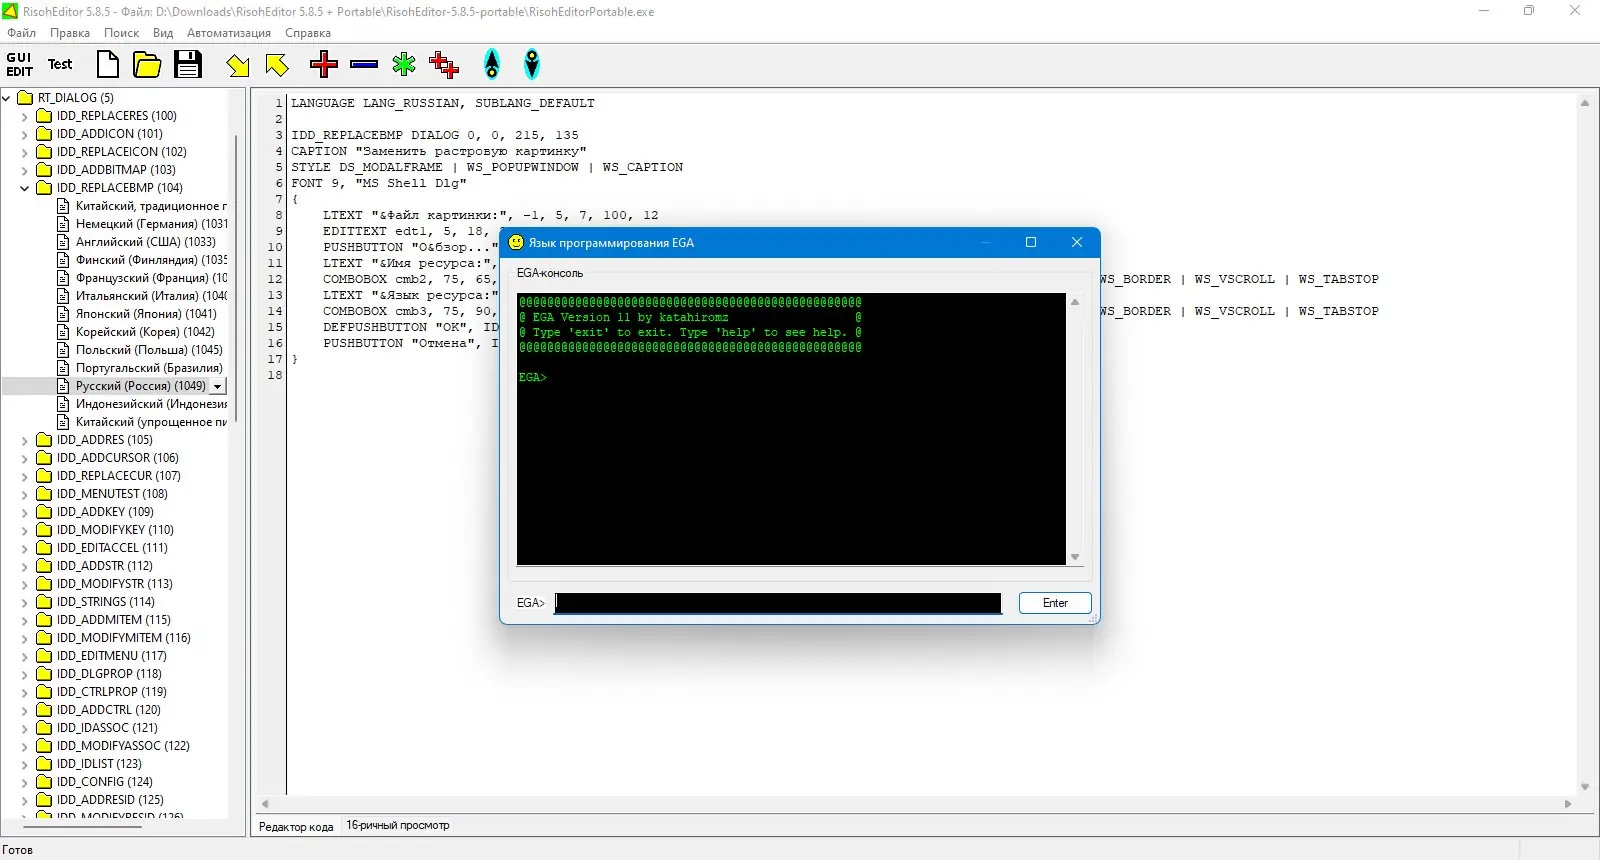Image resolution: width=1600 pixels, height=860 pixels.
Task: Select the IDD_MODIFYKEY (110) folder
Action: (114, 530)
